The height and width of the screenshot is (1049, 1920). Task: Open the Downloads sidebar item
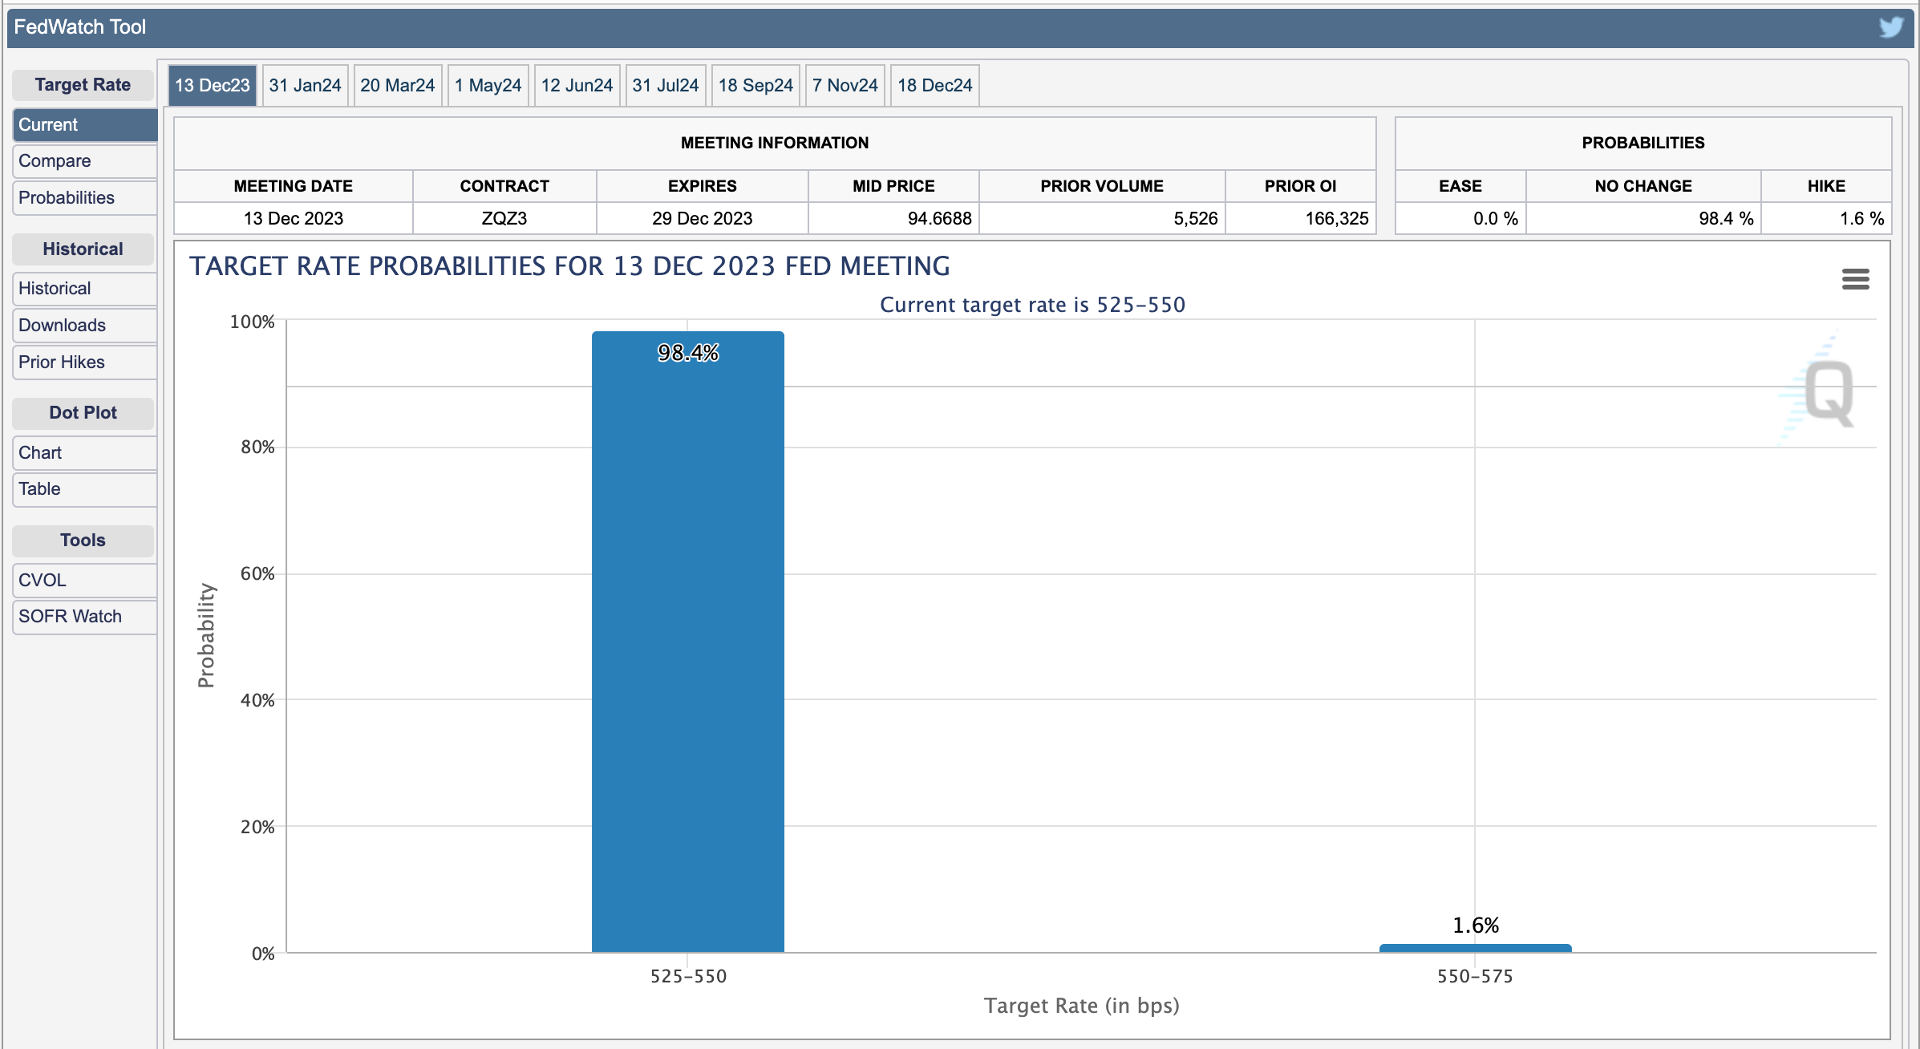84,325
